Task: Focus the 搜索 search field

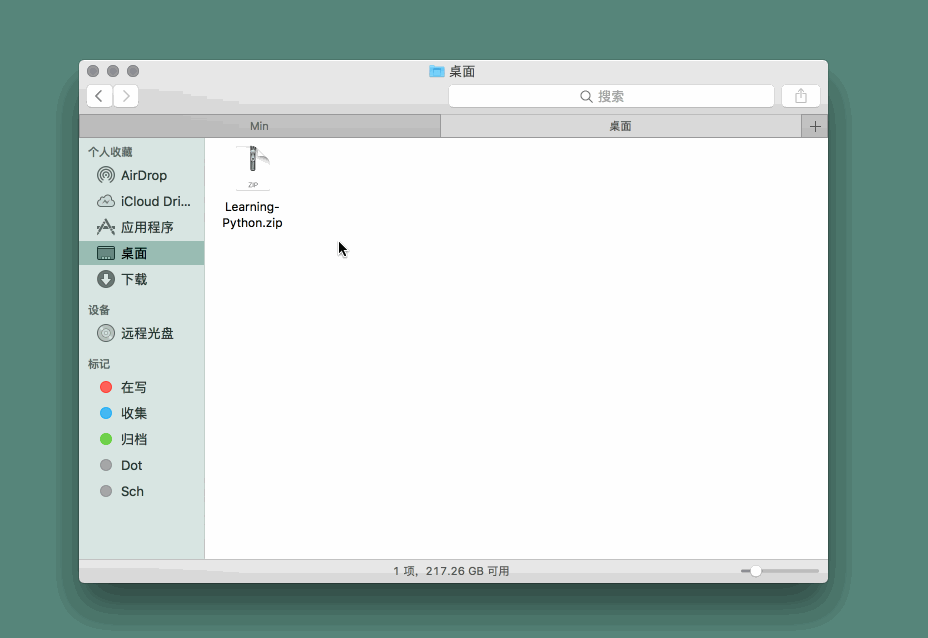Action: click(x=611, y=96)
